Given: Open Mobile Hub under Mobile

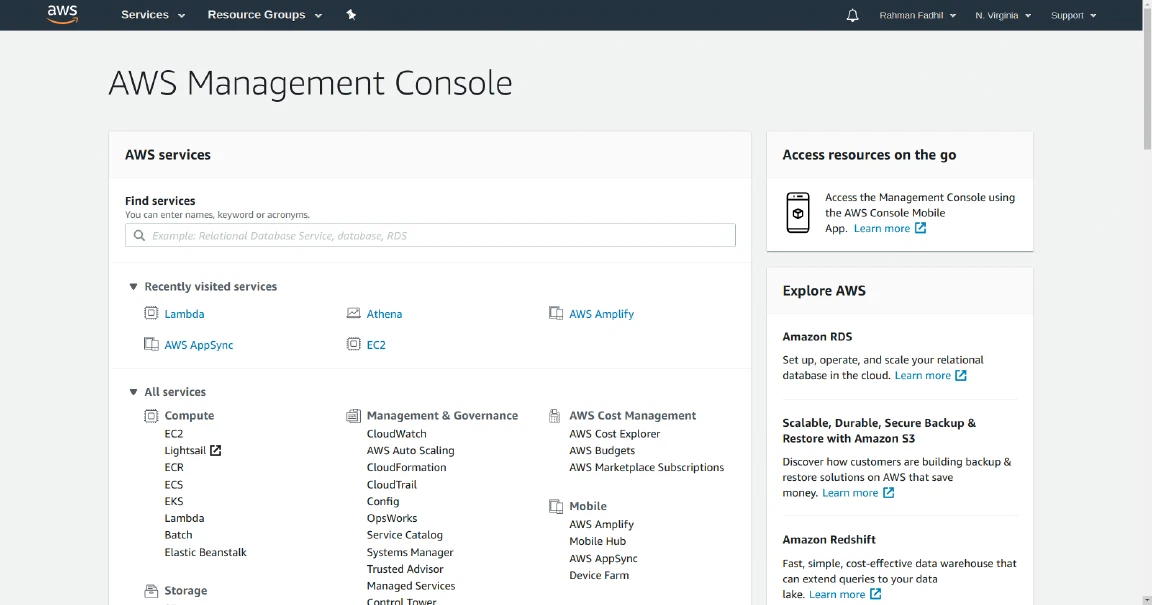Looking at the screenshot, I should (x=597, y=541).
